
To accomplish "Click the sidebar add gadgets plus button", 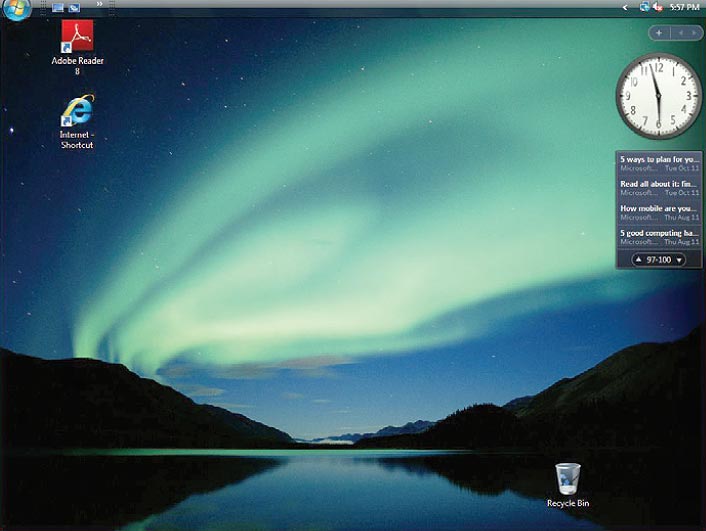I will 659,33.
